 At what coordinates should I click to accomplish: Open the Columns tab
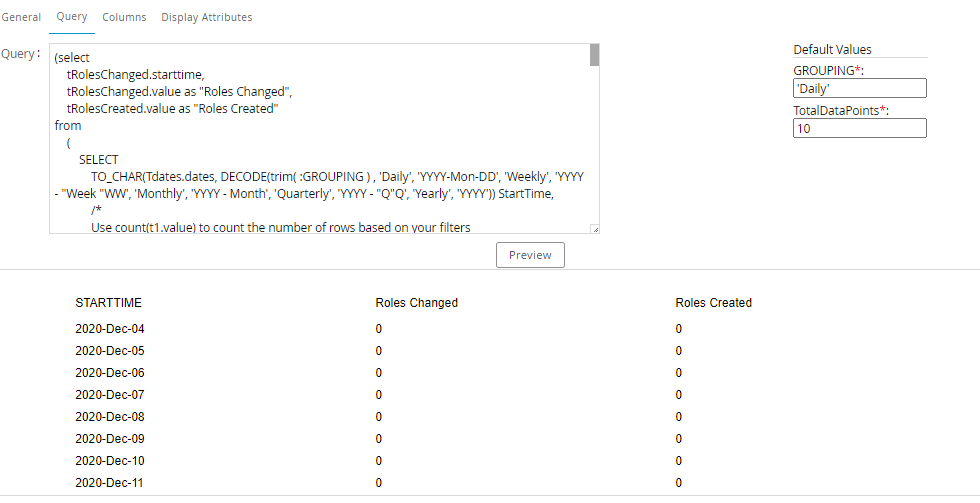click(x=124, y=17)
